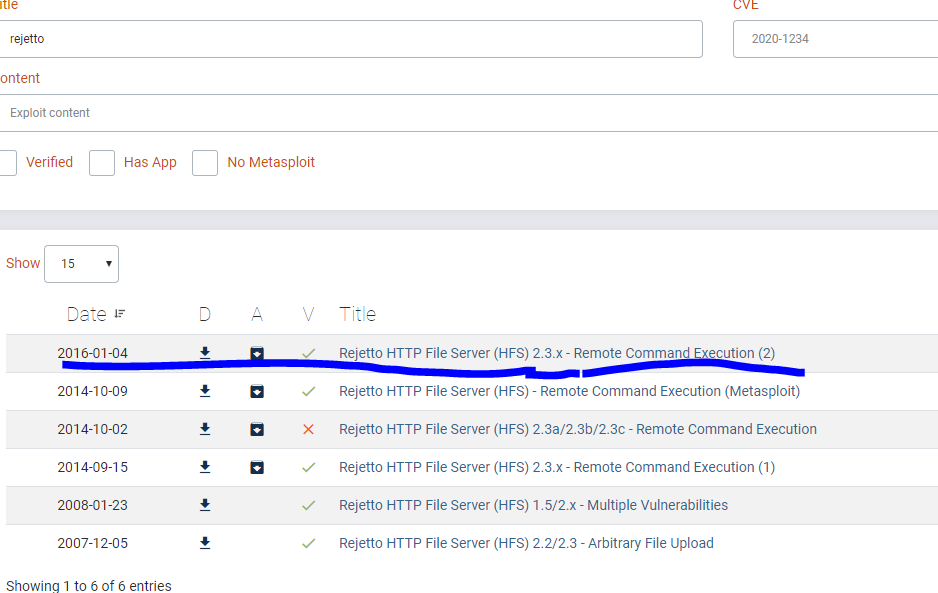Click the Title column header
This screenshot has width=938, height=593.
click(357, 314)
